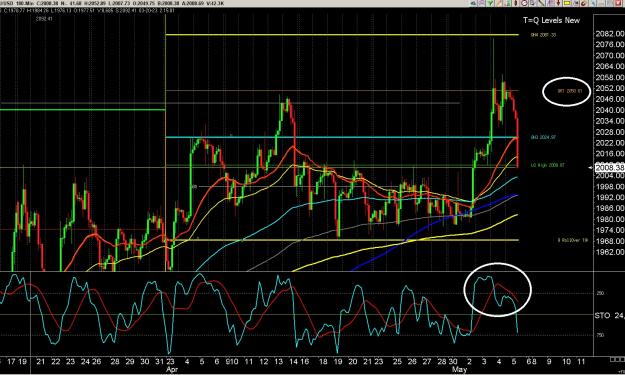This screenshot has width=625, height=375.
Task: Click the 'May' month label on time axis
Action: [459, 369]
